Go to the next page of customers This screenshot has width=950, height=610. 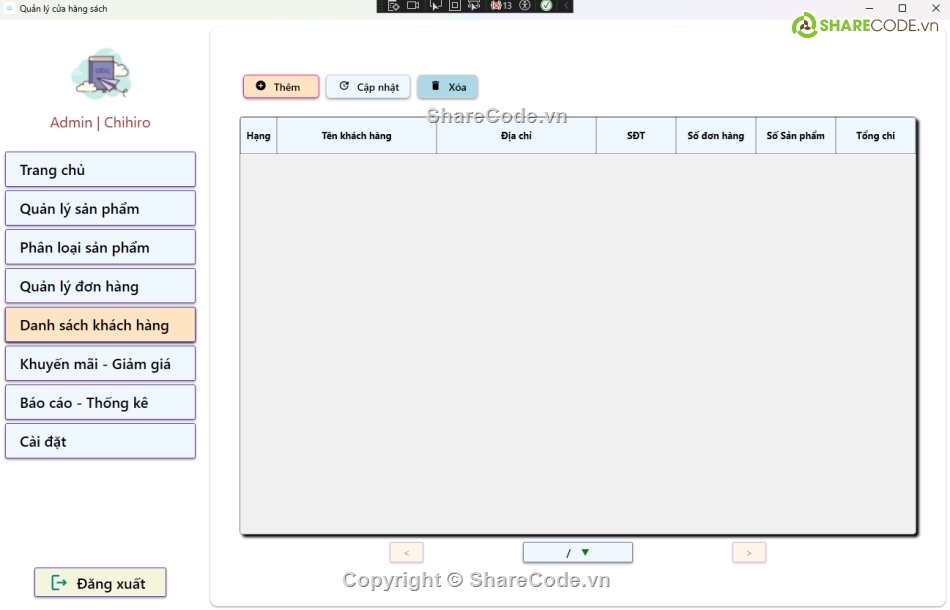(x=749, y=552)
